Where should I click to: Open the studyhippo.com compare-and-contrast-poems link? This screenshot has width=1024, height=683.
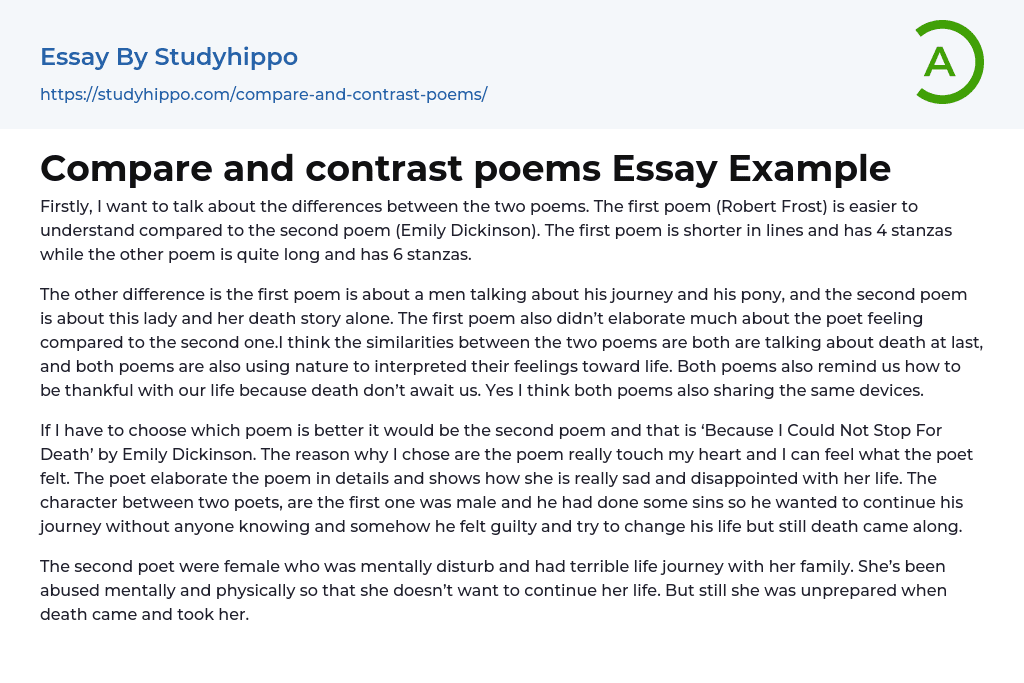pos(263,95)
